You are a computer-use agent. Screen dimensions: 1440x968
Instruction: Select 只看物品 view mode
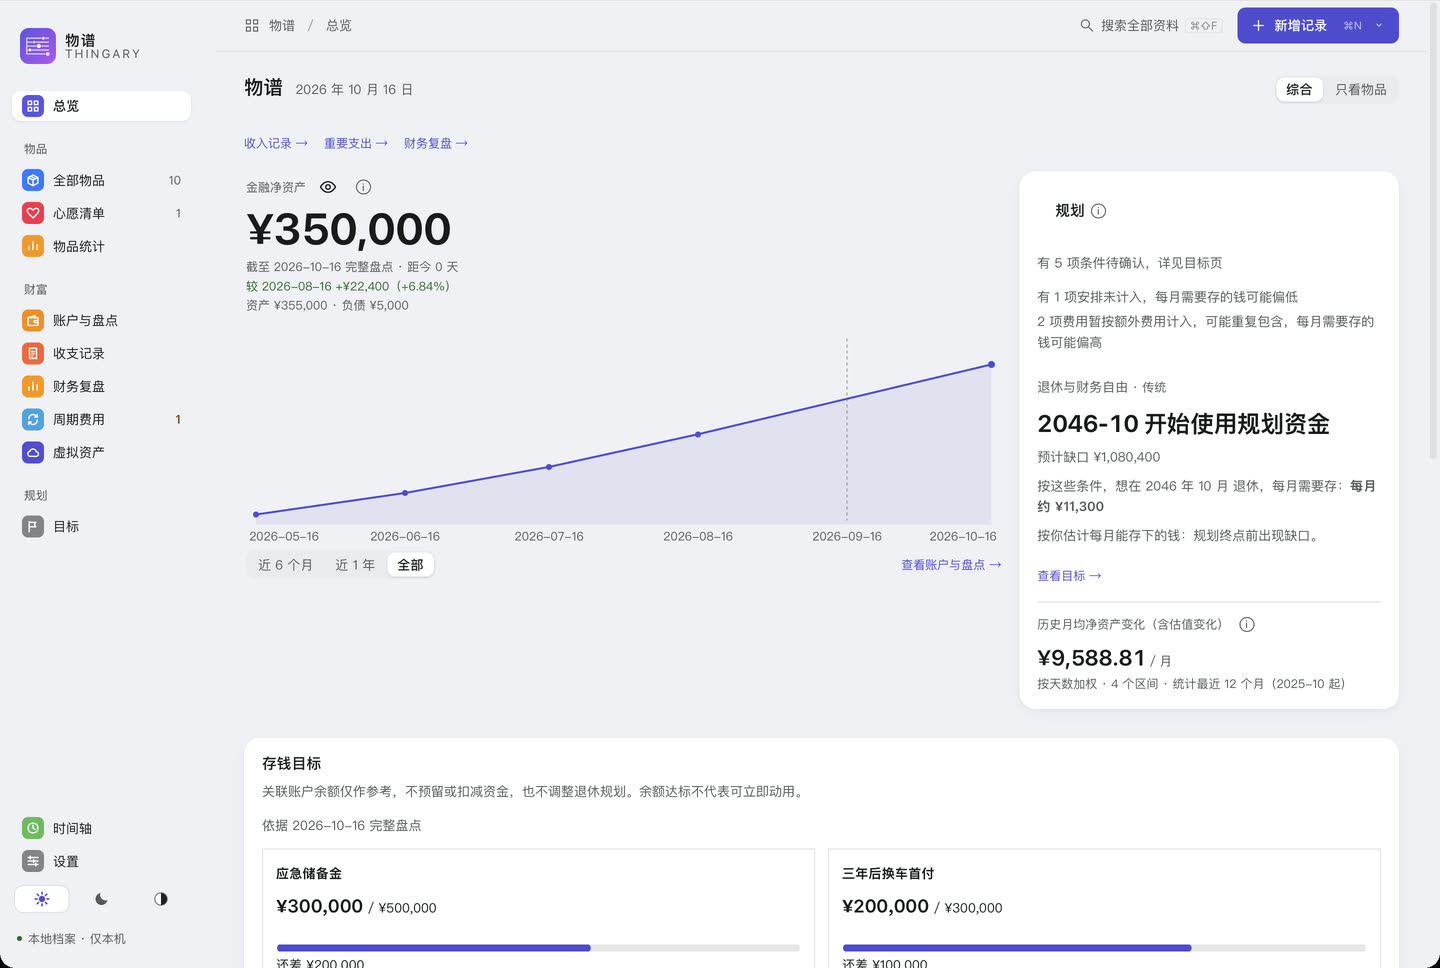1361,90
